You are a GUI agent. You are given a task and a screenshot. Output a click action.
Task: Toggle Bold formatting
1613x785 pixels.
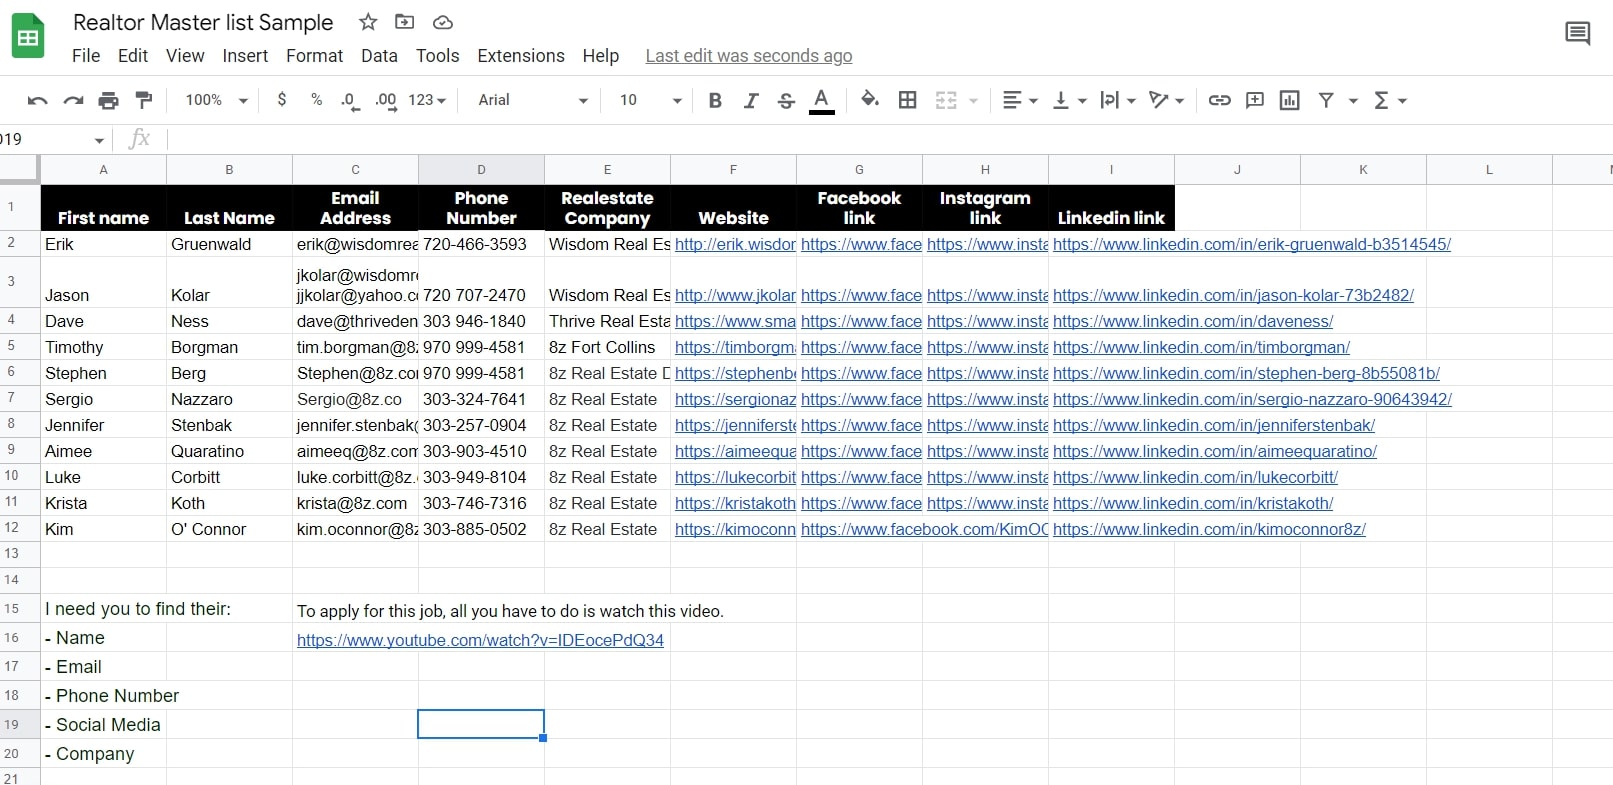[715, 100]
